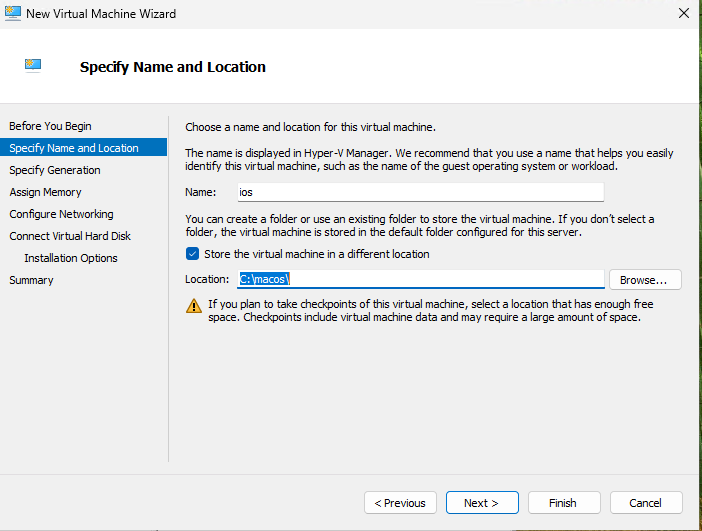This screenshot has width=702, height=531.
Task: View the Summary page
Action: (x=31, y=280)
